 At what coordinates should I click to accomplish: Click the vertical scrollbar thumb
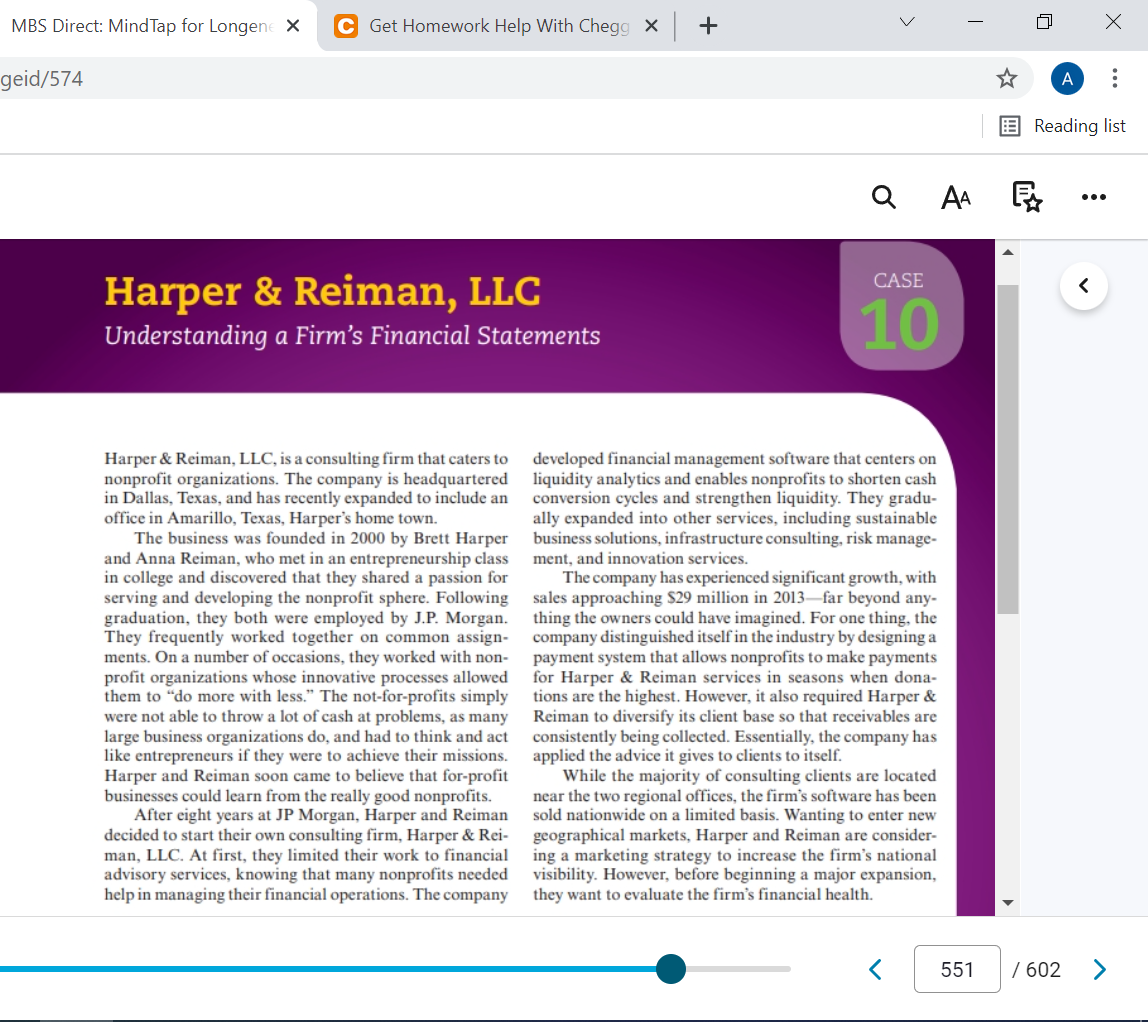(1007, 449)
